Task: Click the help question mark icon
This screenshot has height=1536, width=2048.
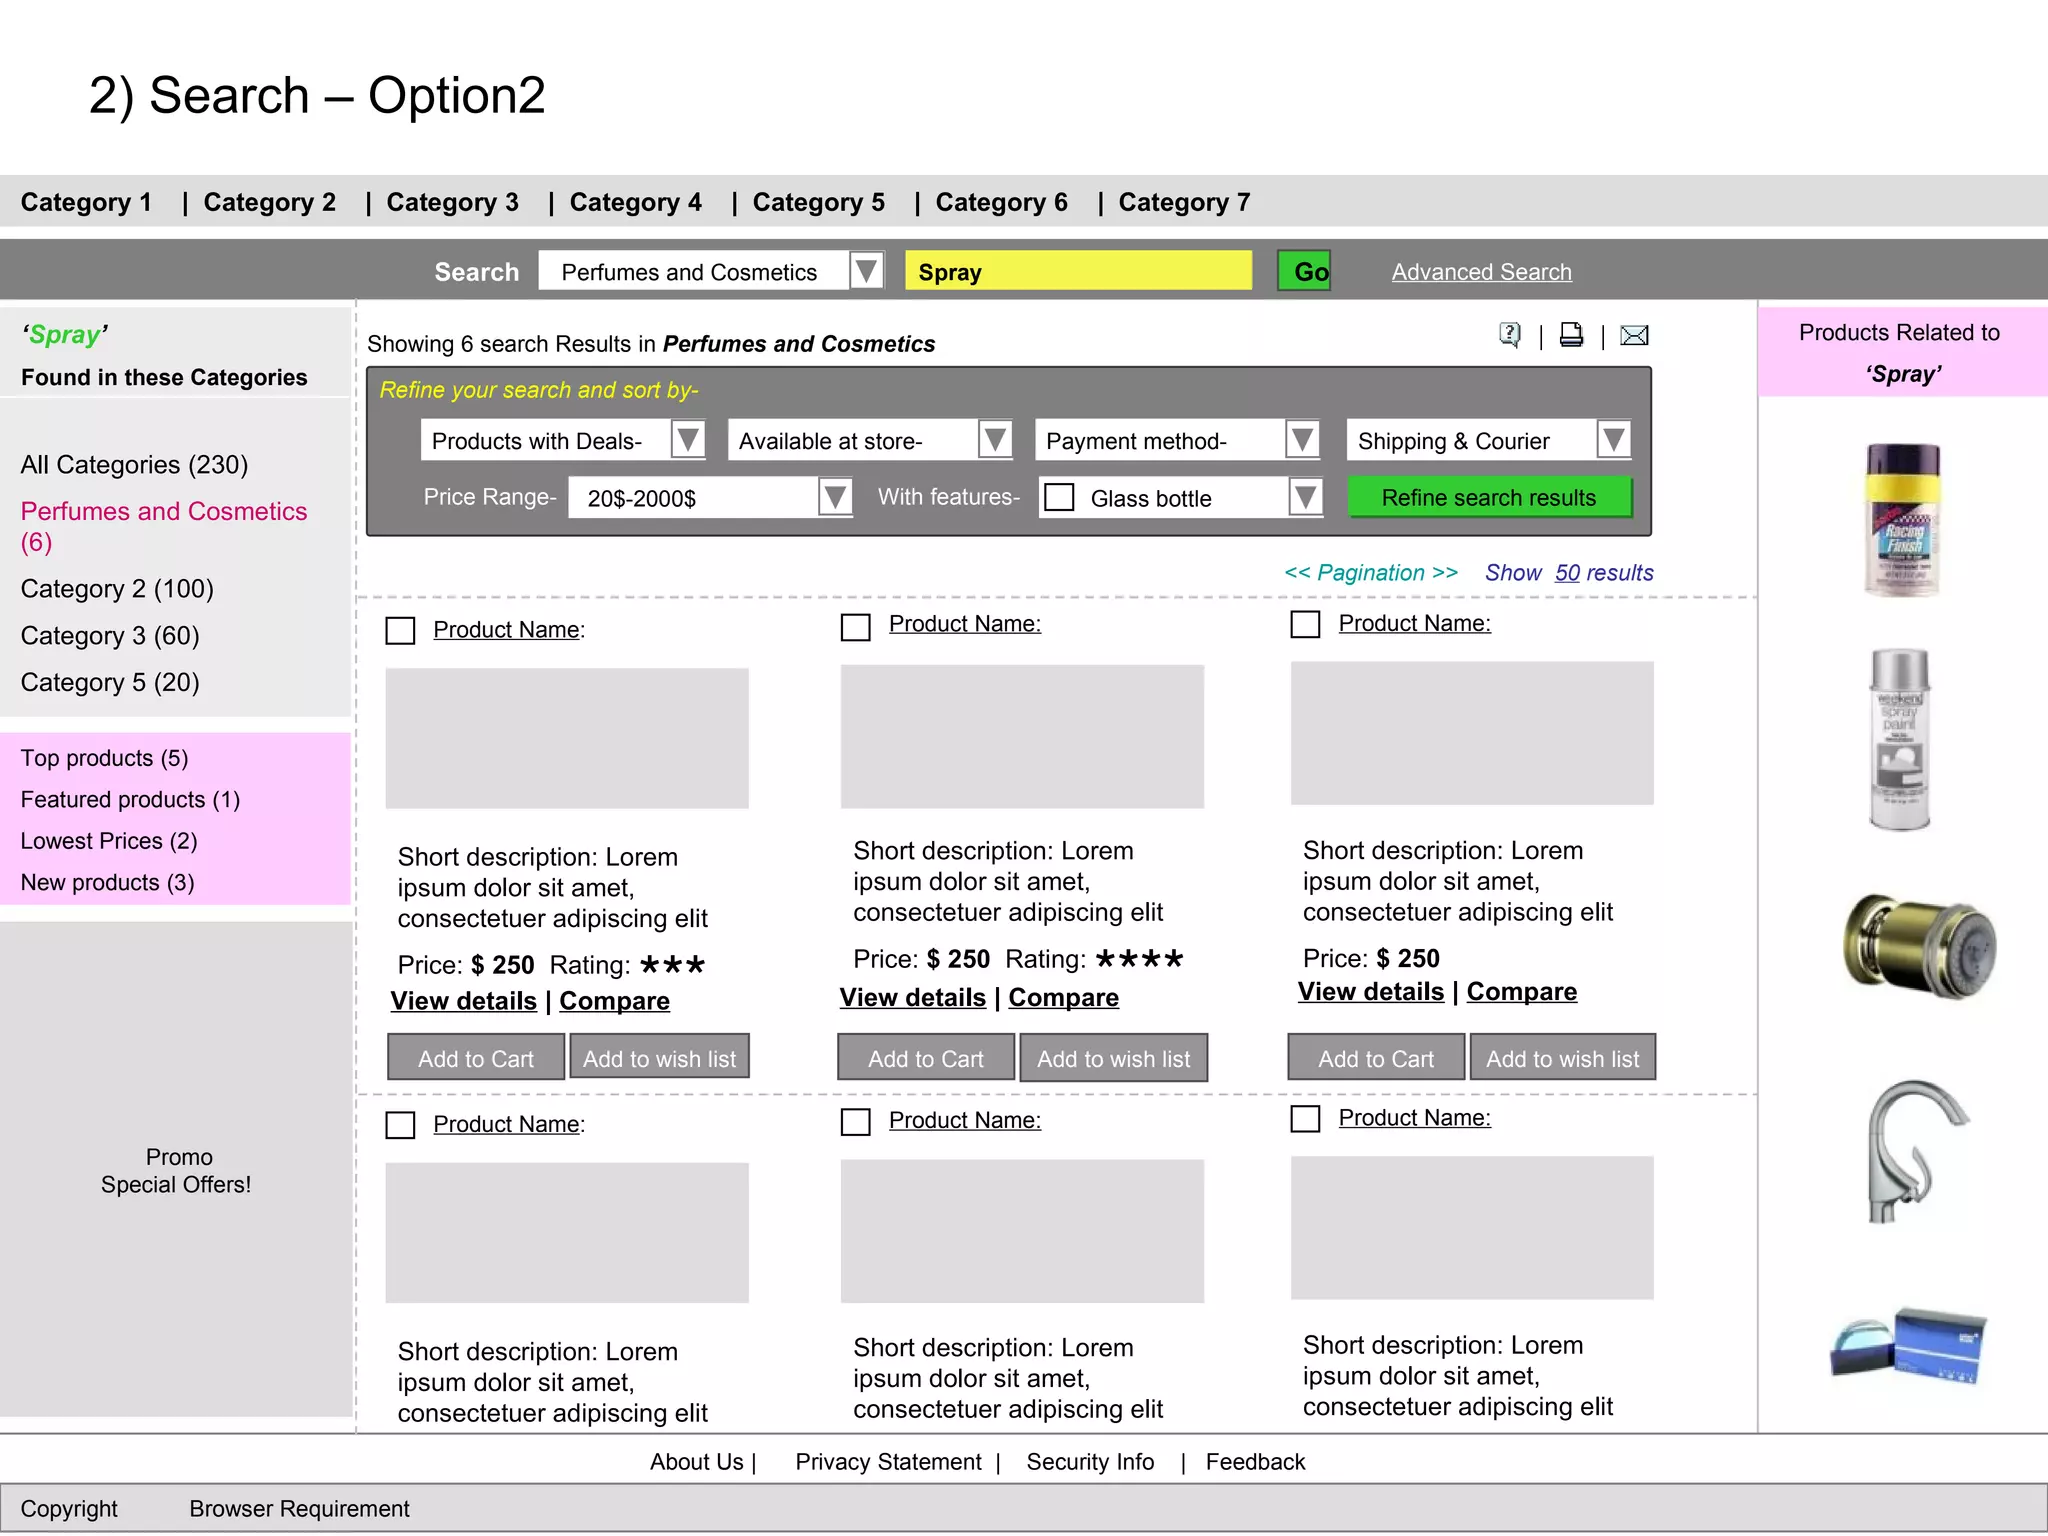Action: pyautogui.click(x=1510, y=335)
